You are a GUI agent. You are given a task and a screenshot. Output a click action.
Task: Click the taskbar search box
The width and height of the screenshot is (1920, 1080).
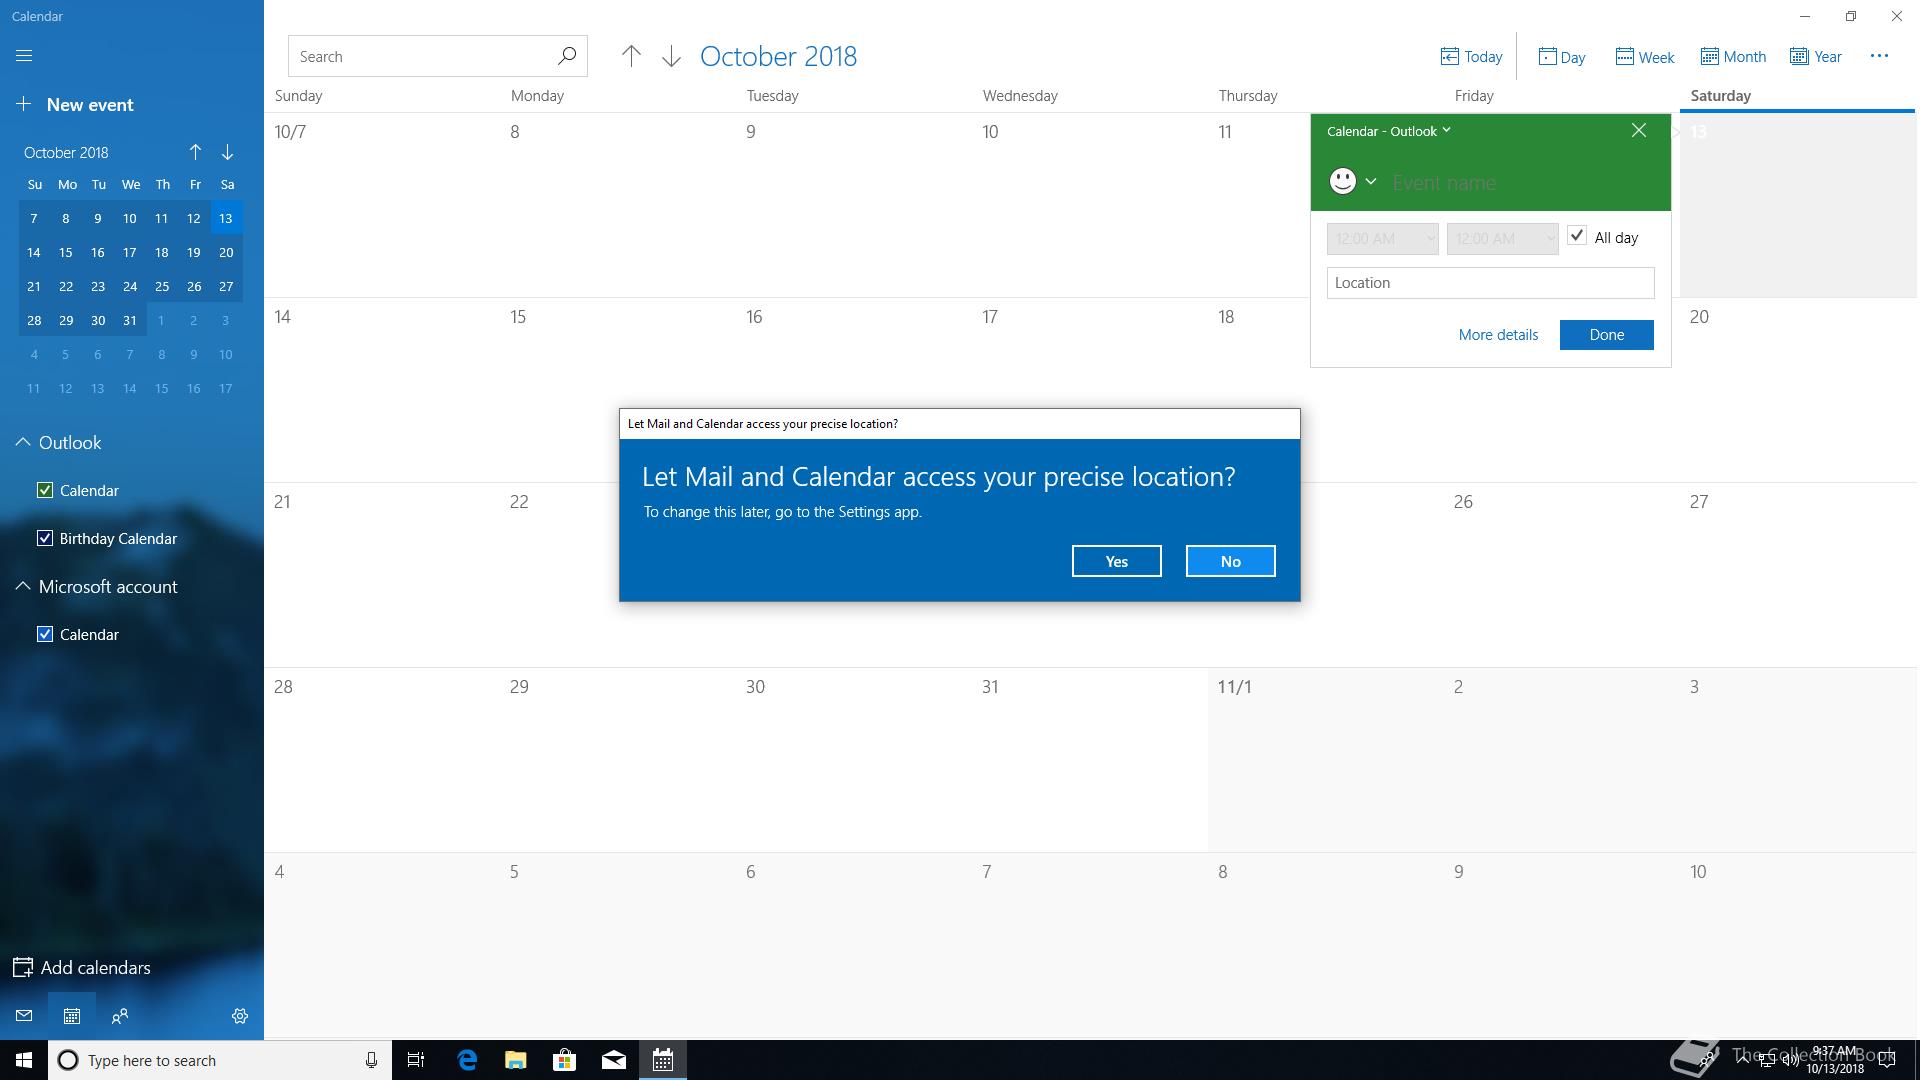click(x=220, y=1060)
